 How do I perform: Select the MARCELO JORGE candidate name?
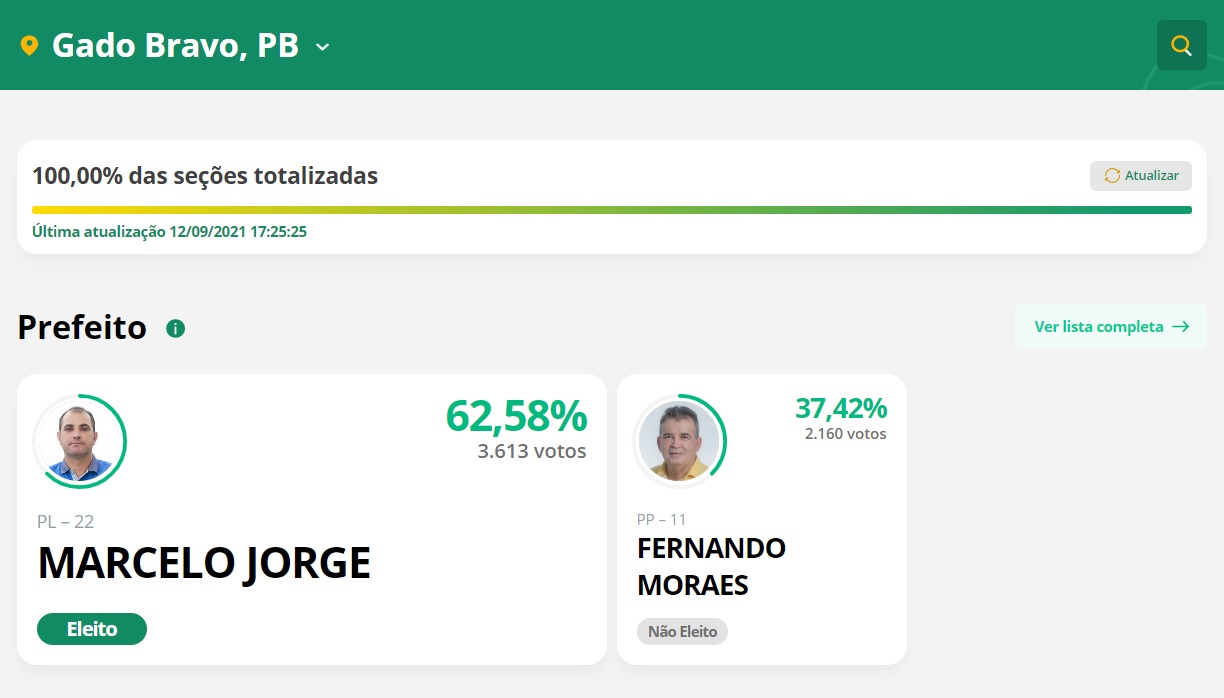pos(204,564)
